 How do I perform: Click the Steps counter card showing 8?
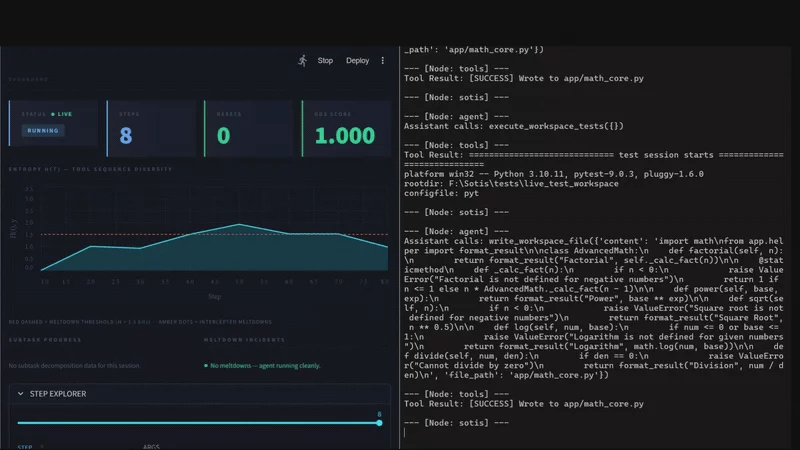tap(152, 129)
